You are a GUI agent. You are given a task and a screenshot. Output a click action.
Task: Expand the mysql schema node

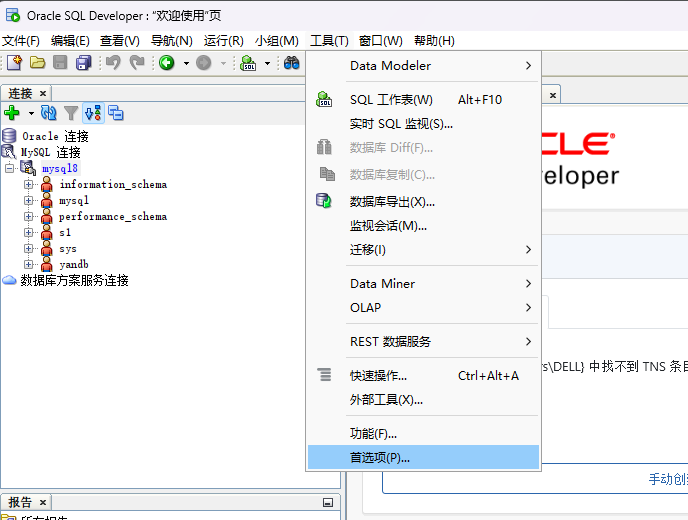[x=29, y=201]
